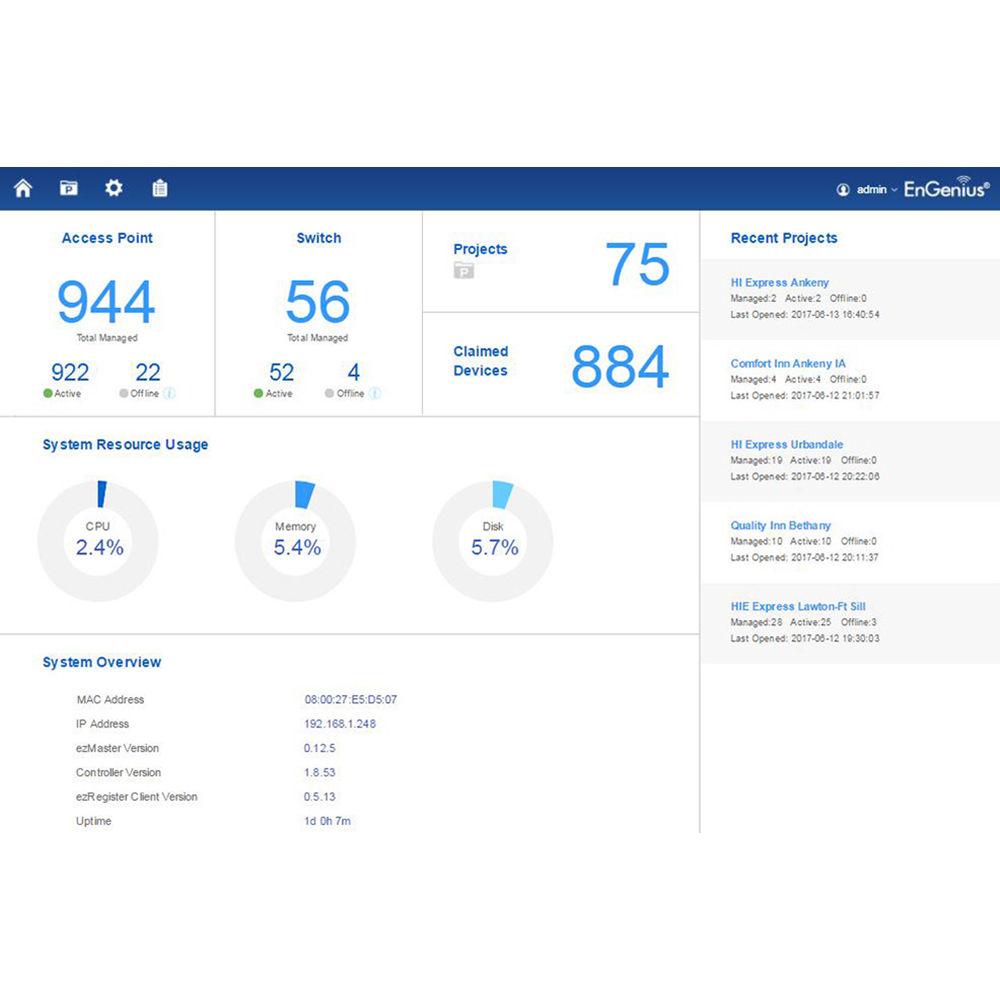Viewport: 1000px width, 1000px height.
Task: Click the Claimed Devices count 884
Action: click(x=619, y=367)
